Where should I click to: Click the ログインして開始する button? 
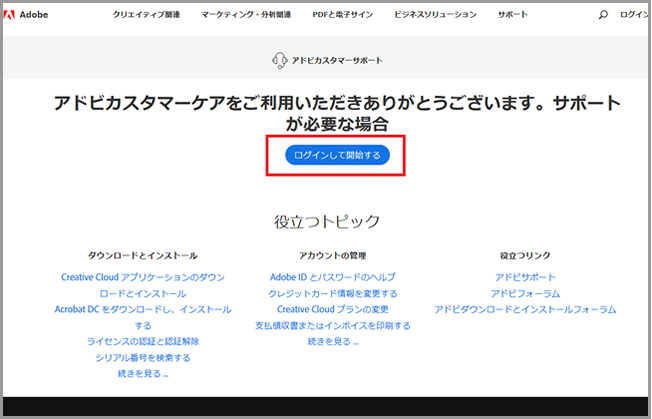337,155
